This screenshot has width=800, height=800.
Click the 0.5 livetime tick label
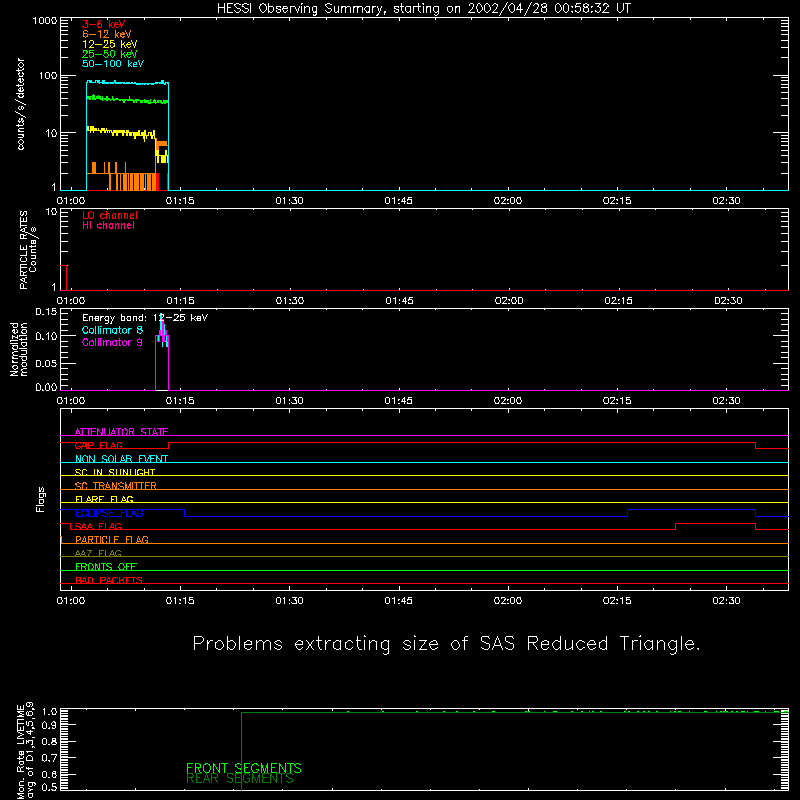point(49,787)
